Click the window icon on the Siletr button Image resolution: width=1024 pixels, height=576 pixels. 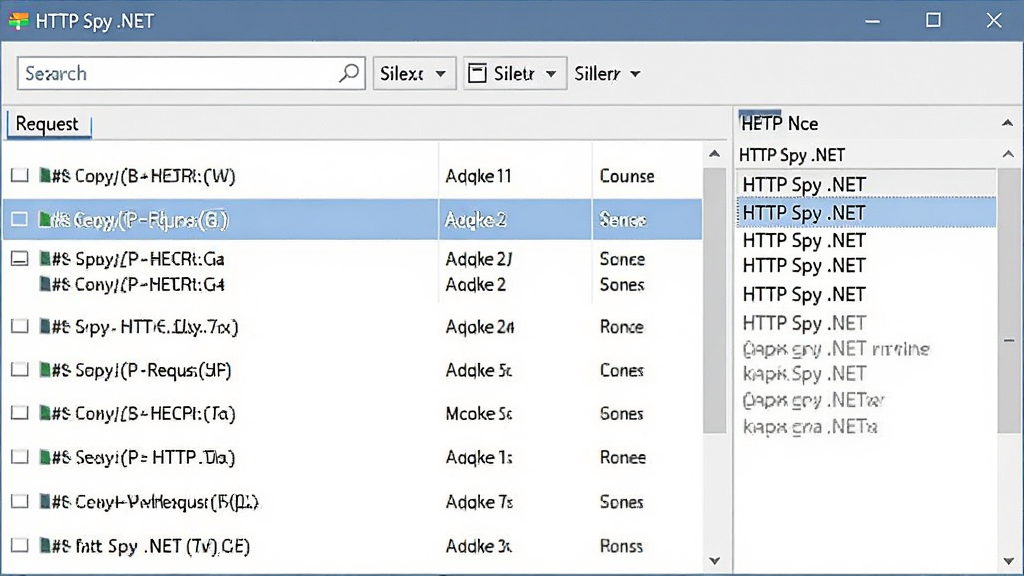(x=477, y=73)
